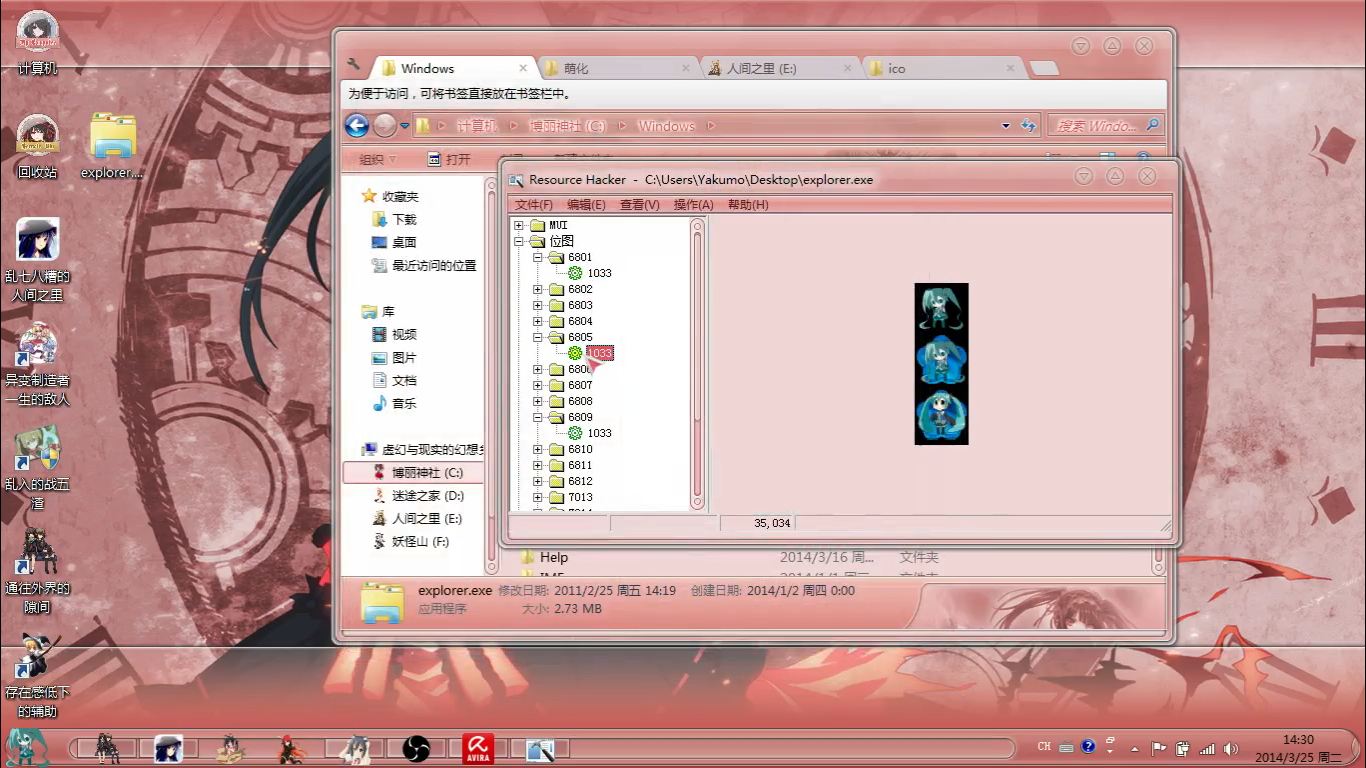Go forward in explorer window

[x=384, y=125]
